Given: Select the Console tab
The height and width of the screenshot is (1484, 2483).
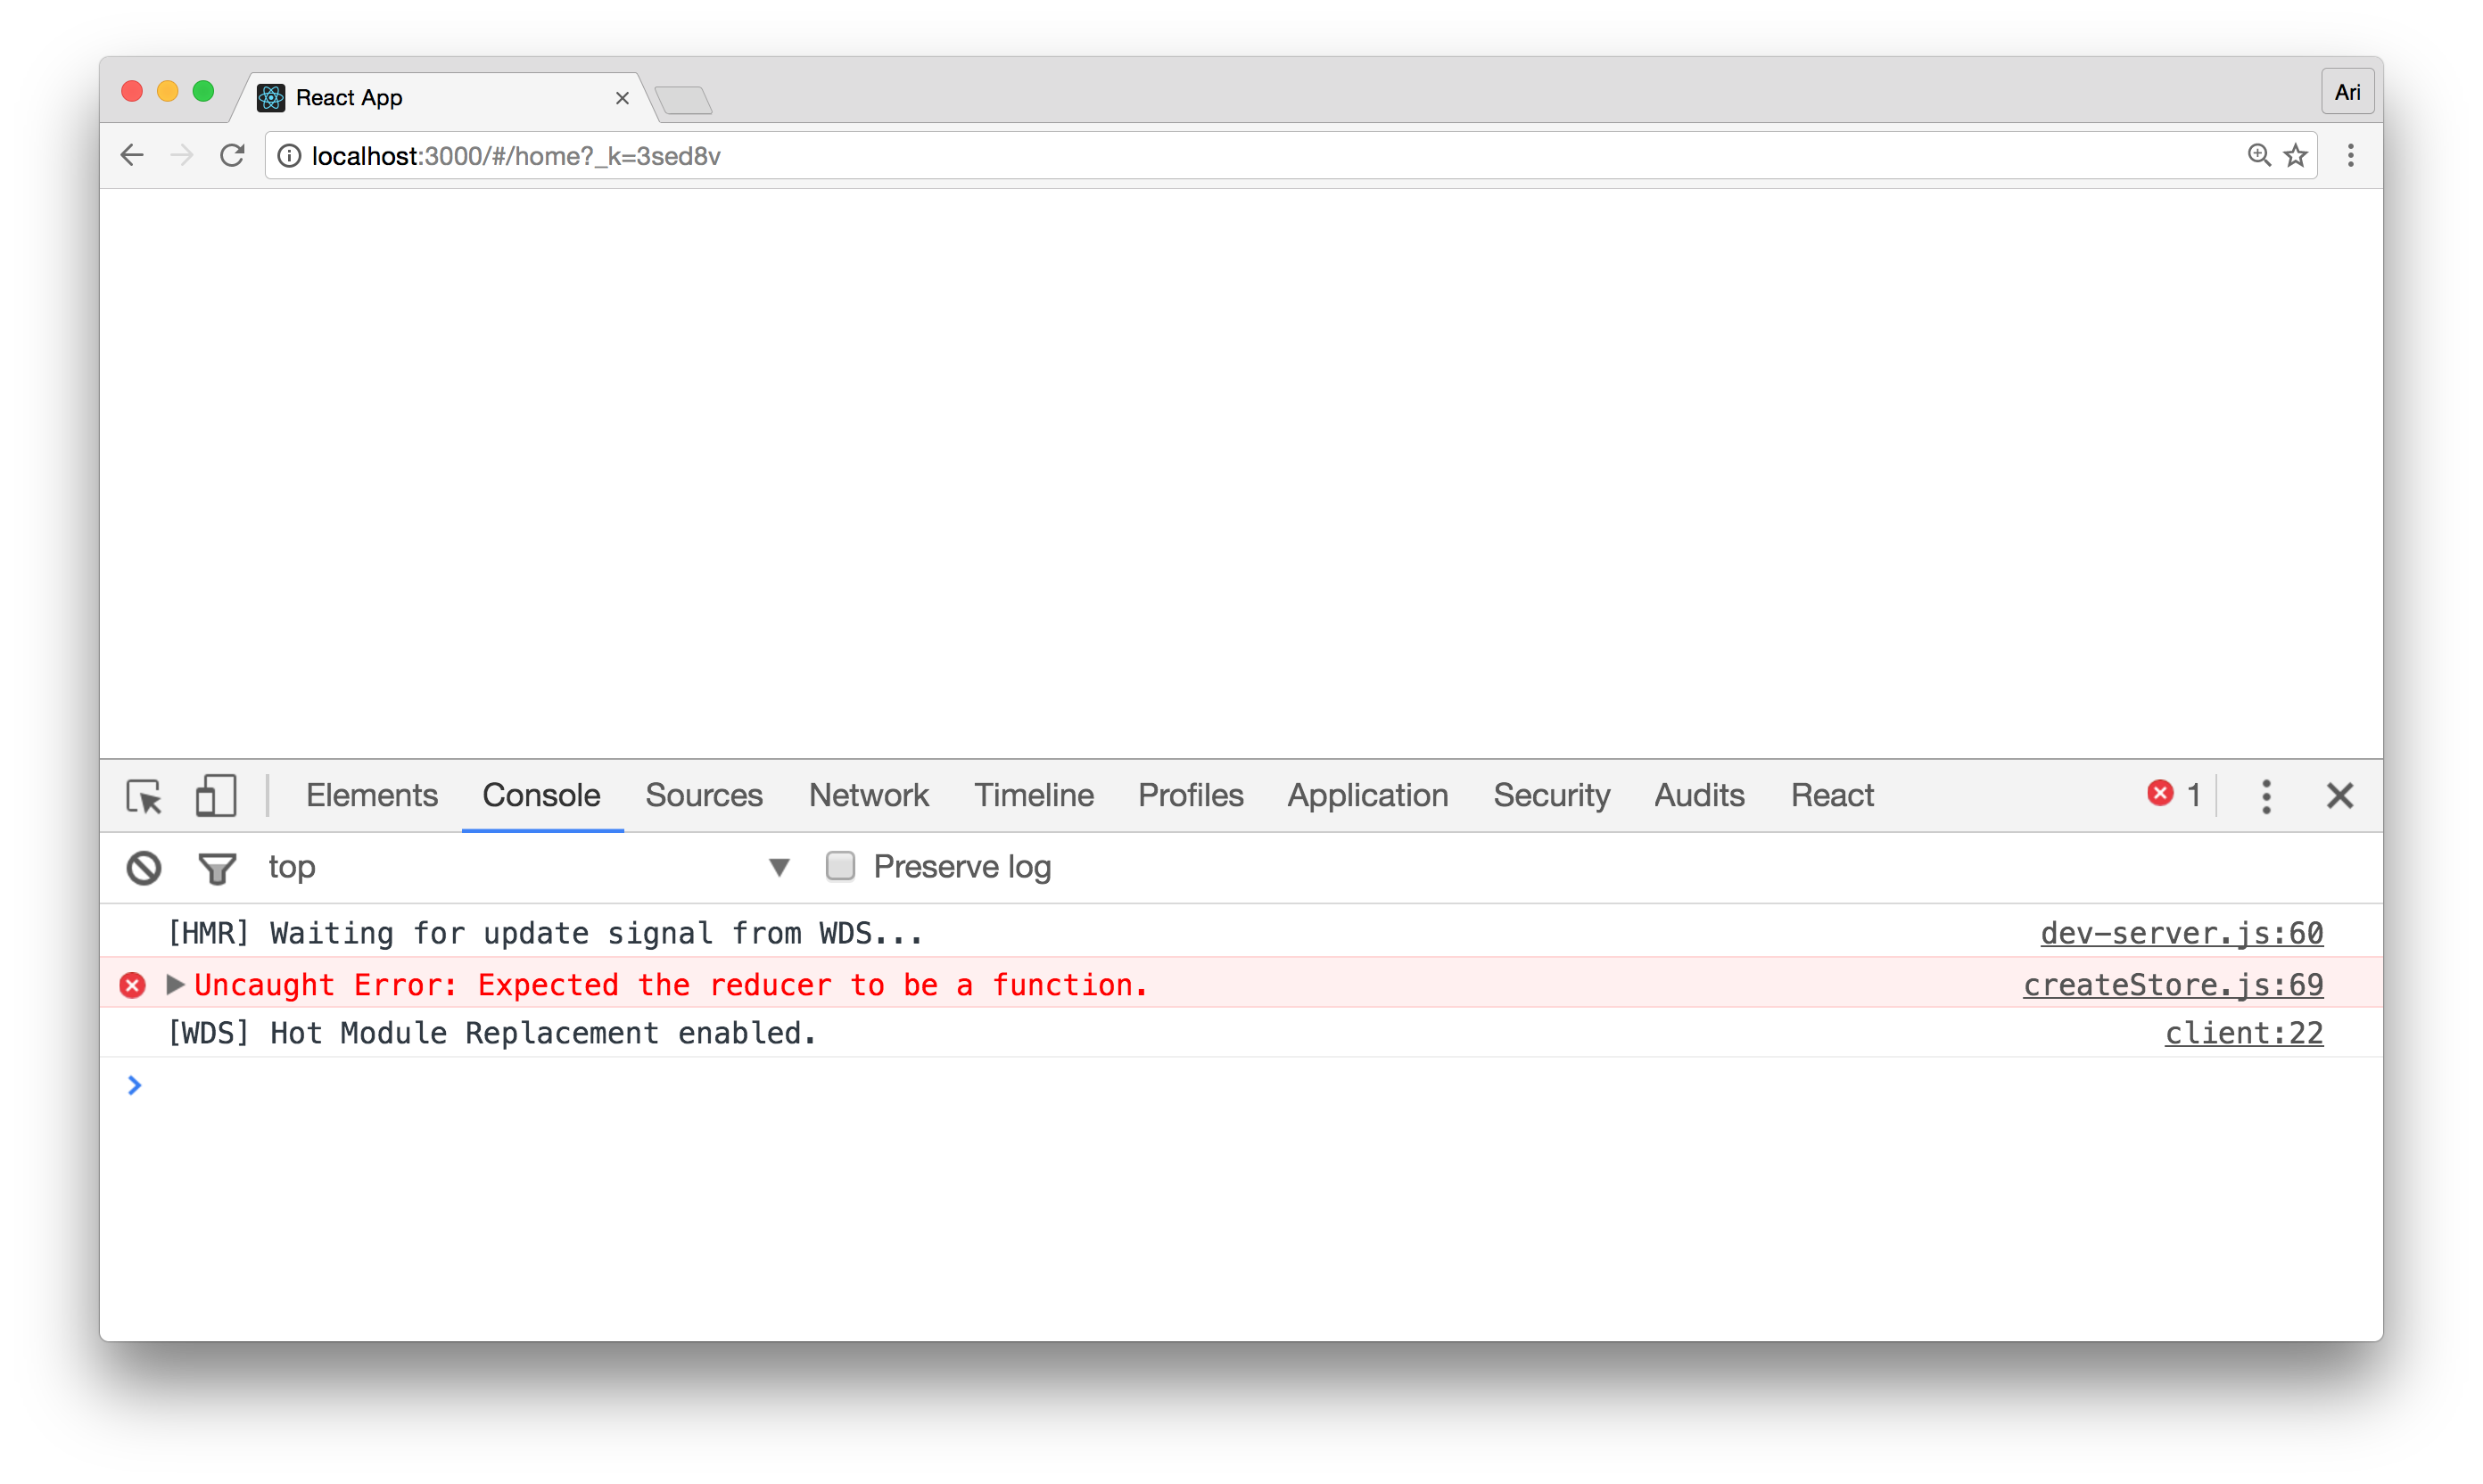Looking at the screenshot, I should point(541,795).
